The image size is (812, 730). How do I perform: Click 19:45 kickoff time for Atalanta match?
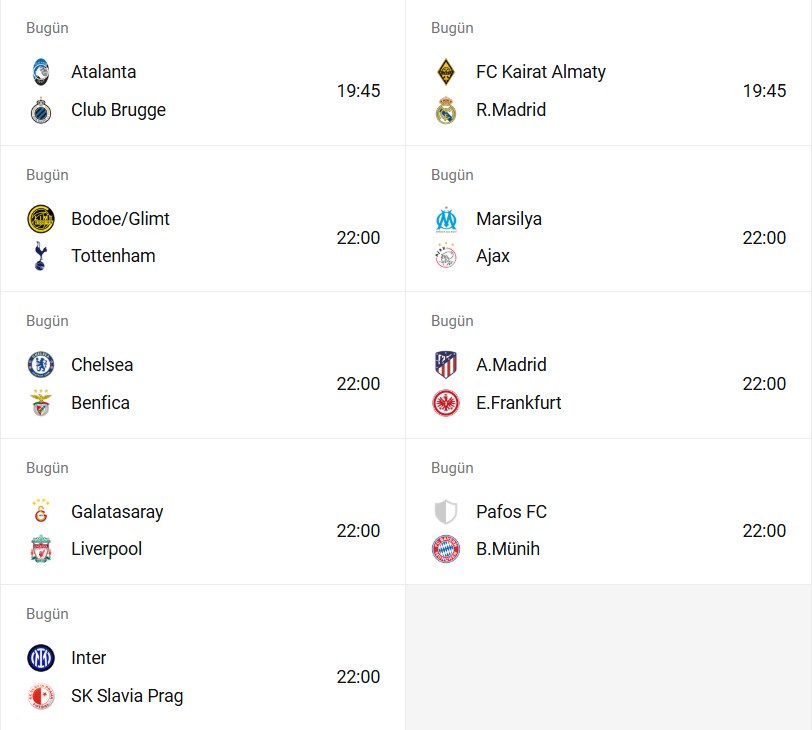point(358,91)
